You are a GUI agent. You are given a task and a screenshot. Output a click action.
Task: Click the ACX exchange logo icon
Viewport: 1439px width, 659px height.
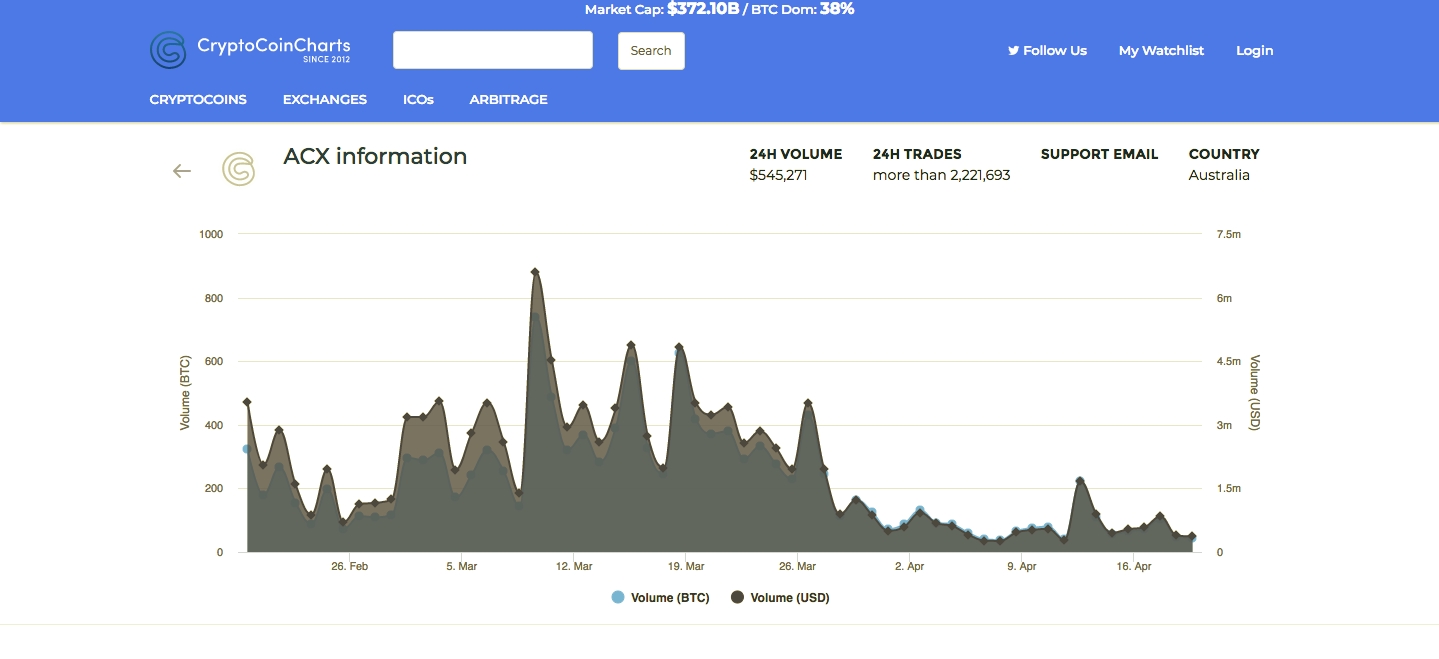click(x=238, y=170)
